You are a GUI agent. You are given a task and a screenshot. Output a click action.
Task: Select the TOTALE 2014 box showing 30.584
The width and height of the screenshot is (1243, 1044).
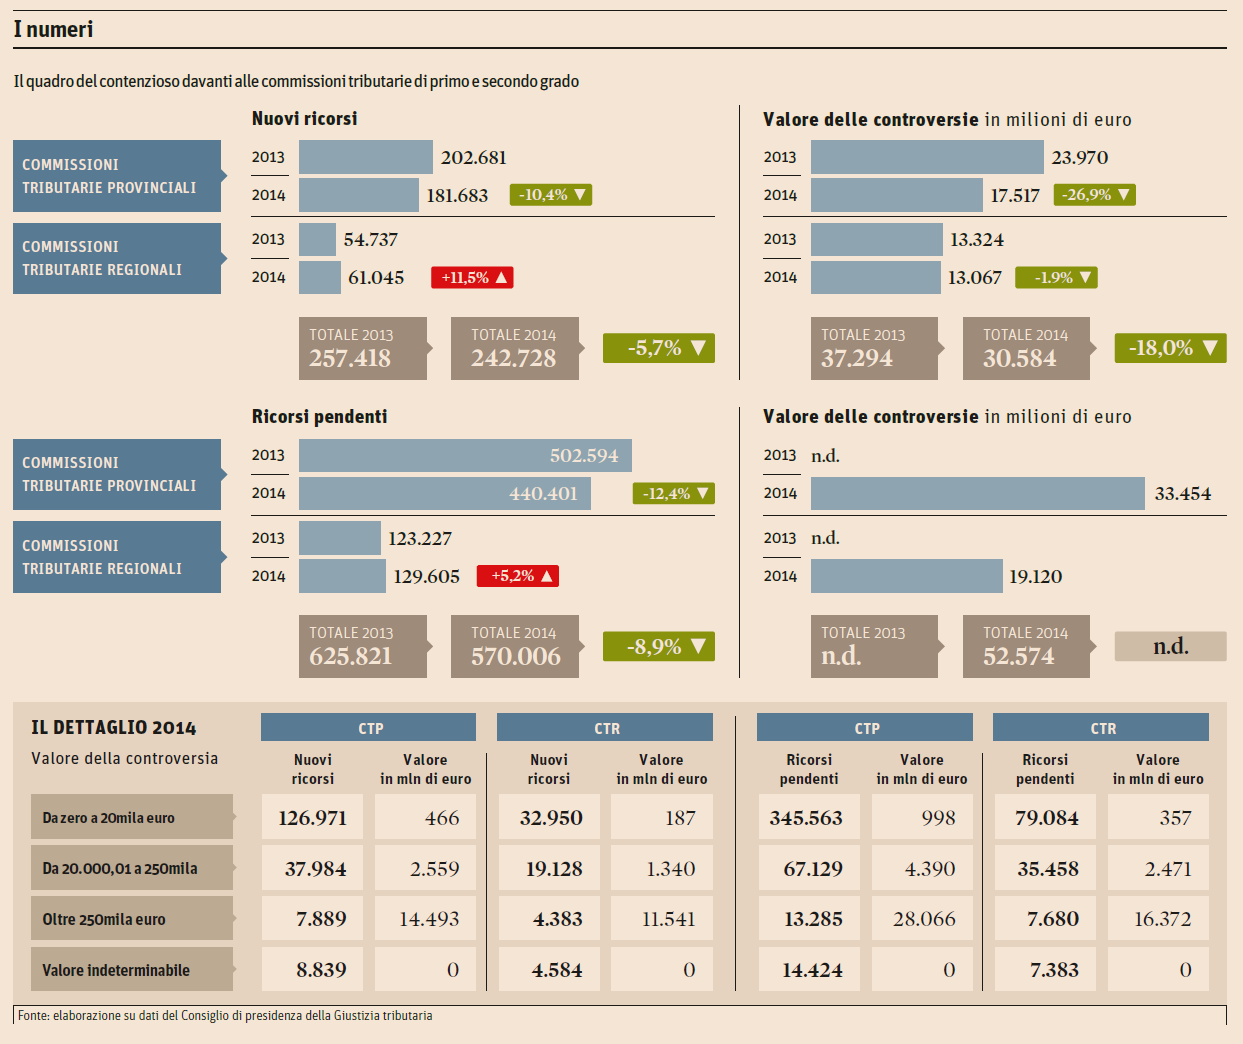pos(1026,348)
